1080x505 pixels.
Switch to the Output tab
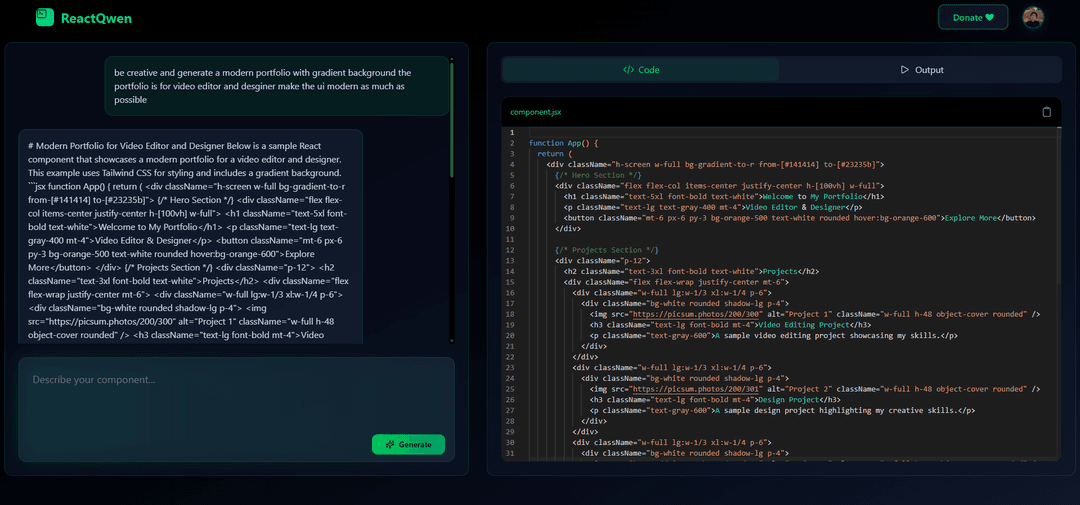click(x=921, y=70)
